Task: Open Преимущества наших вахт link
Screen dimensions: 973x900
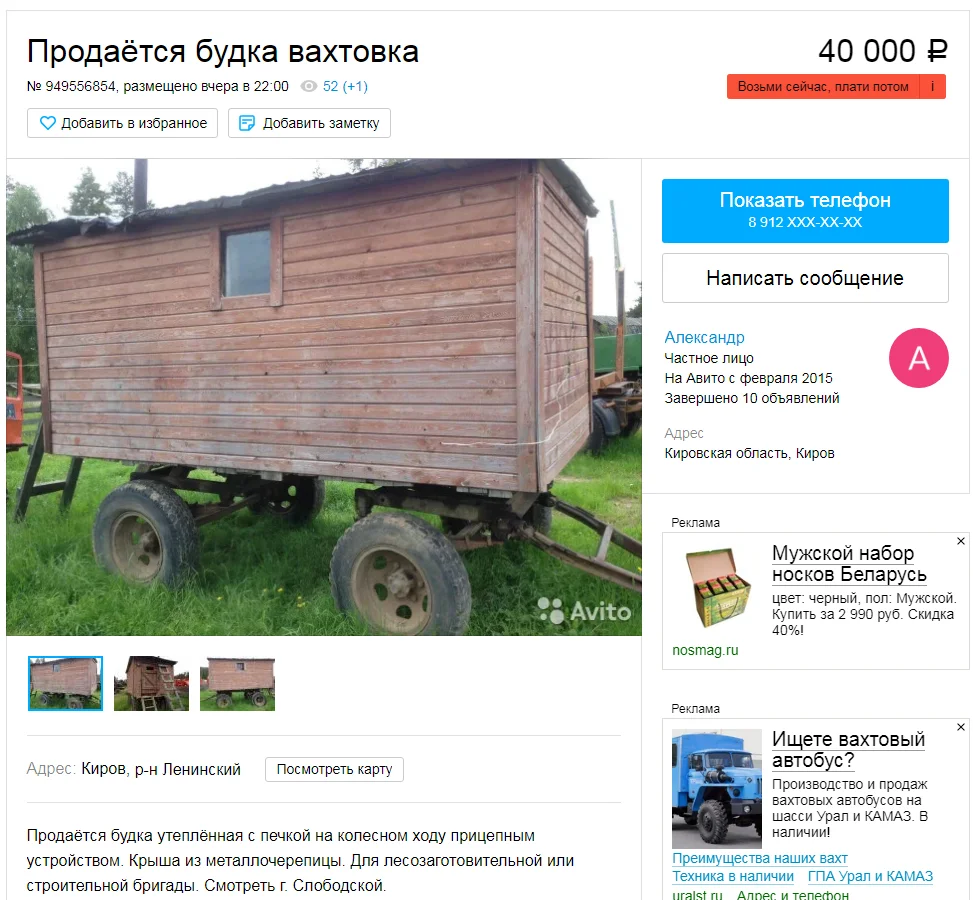Action: pos(760,858)
